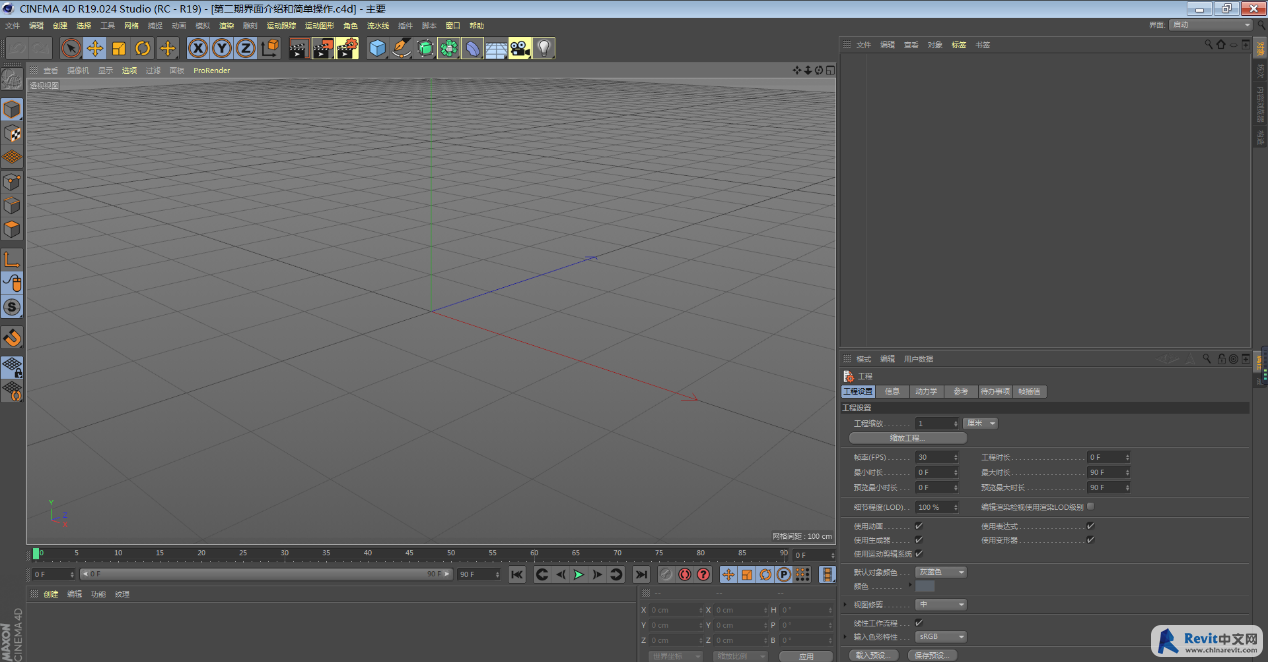The width and height of the screenshot is (1268, 662).
Task: Switch to 信息 tab in attributes
Action: point(892,392)
